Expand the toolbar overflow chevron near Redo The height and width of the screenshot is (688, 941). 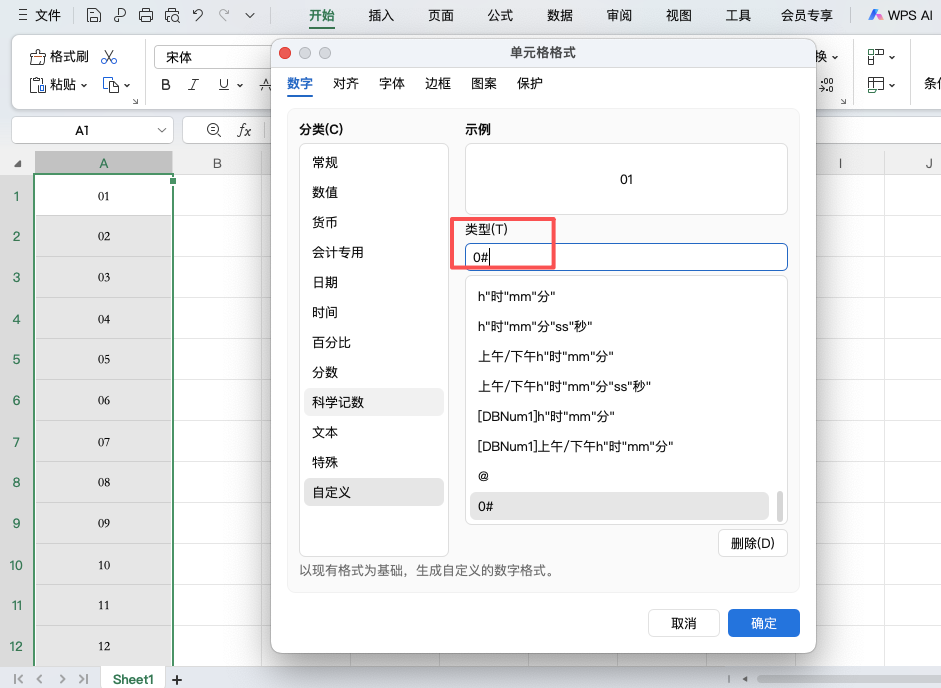tap(248, 16)
